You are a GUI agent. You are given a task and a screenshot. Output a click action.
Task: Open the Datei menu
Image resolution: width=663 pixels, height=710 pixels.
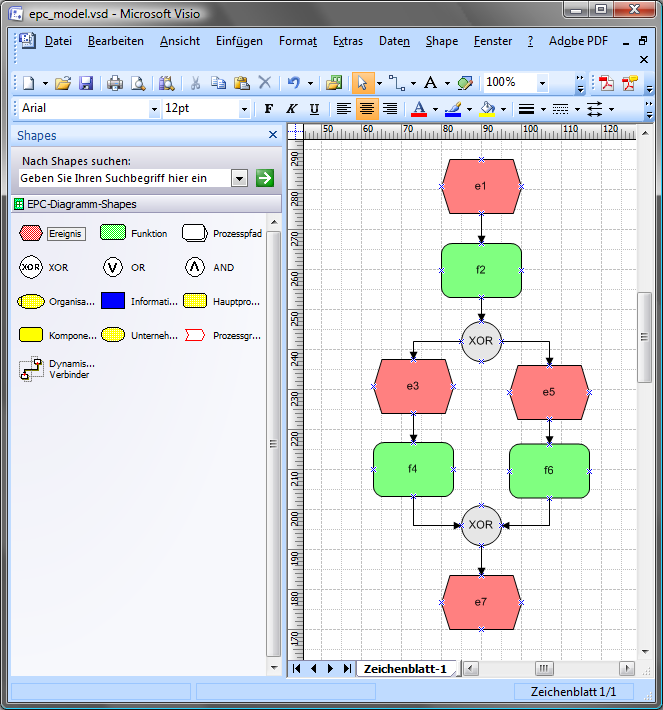click(58, 41)
